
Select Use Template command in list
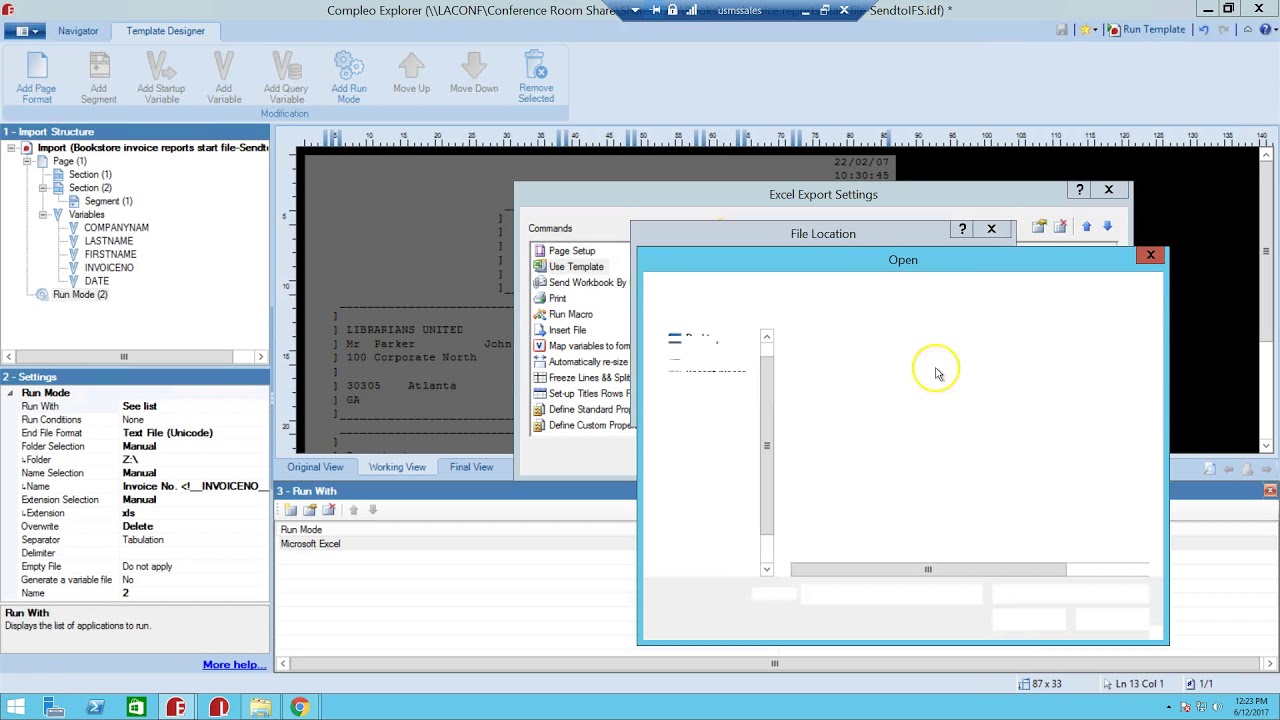tap(576, 267)
